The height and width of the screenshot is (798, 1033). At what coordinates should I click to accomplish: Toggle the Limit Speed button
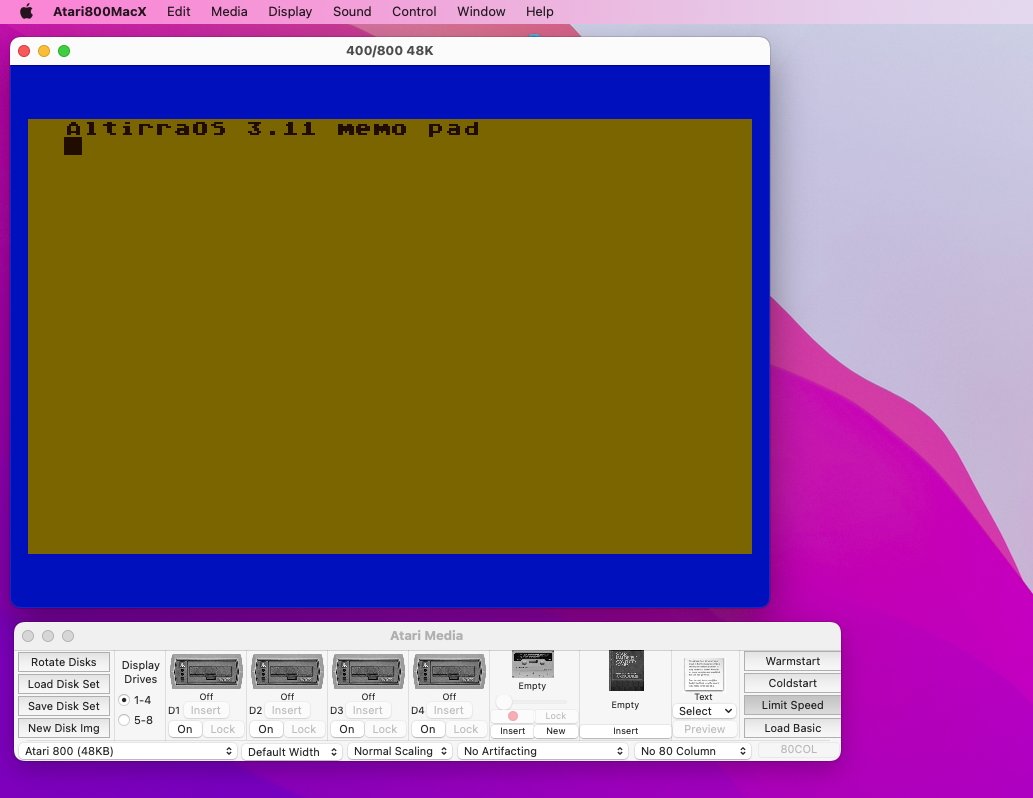[792, 705]
